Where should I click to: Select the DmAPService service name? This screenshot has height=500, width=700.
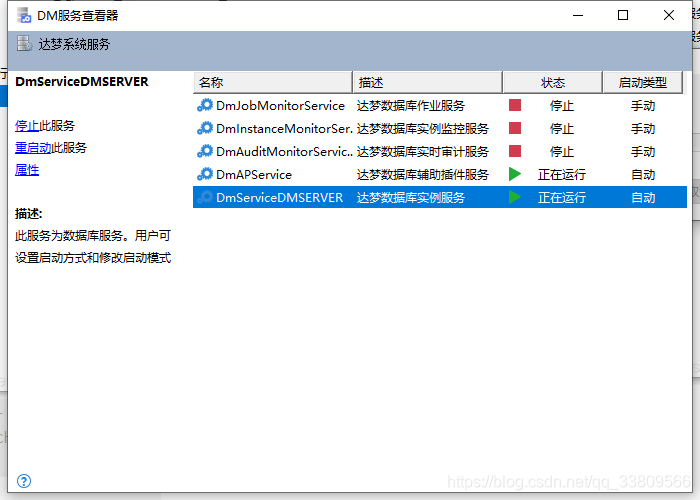(254, 175)
